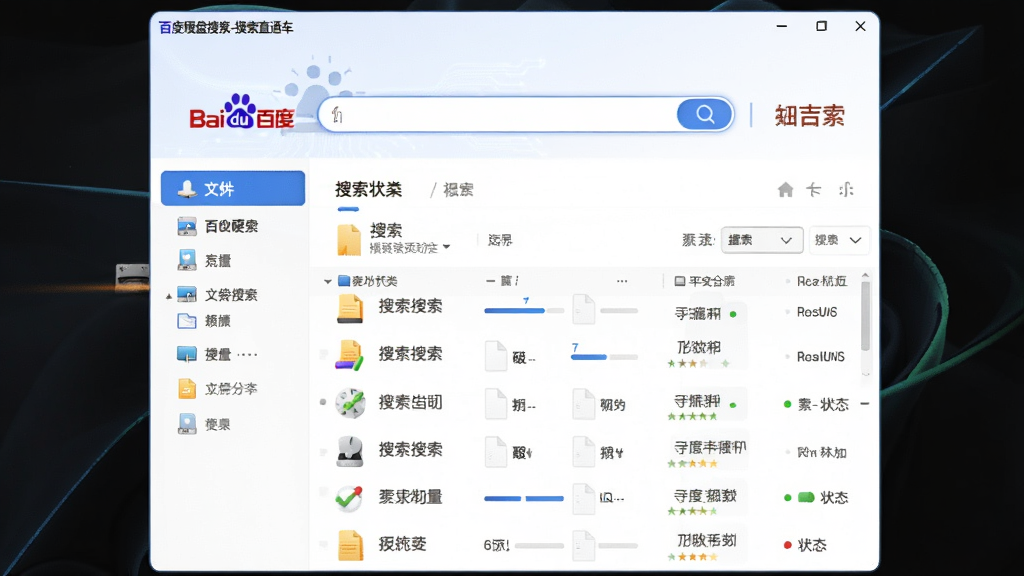Select the 报统委 row name
This screenshot has width=1024, height=576.
pos(402,543)
